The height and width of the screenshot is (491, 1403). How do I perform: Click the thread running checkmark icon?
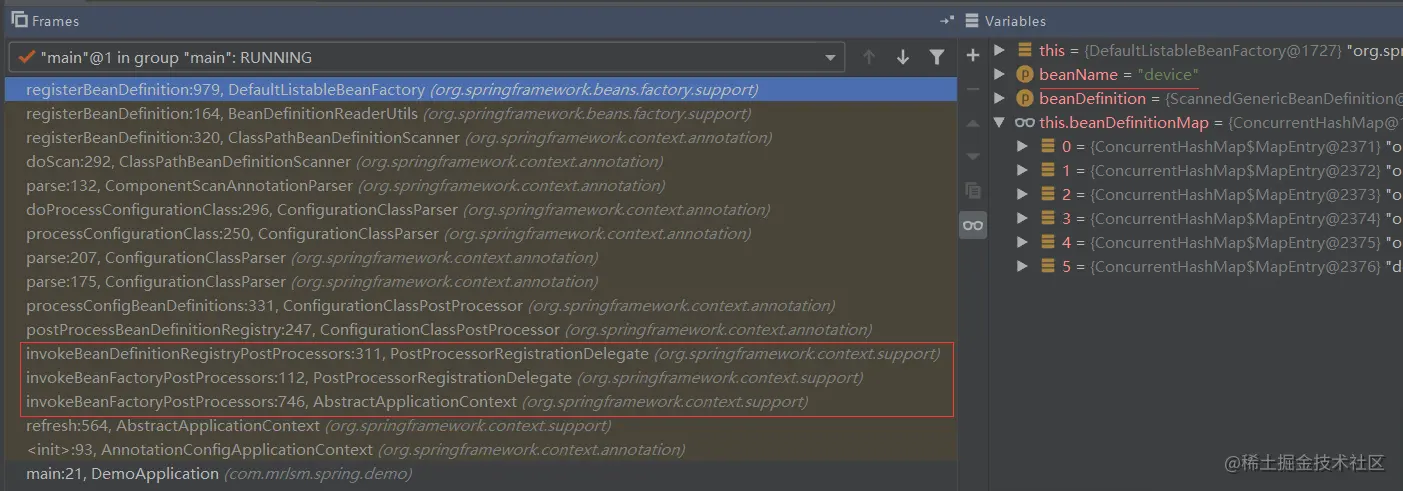tap(26, 58)
